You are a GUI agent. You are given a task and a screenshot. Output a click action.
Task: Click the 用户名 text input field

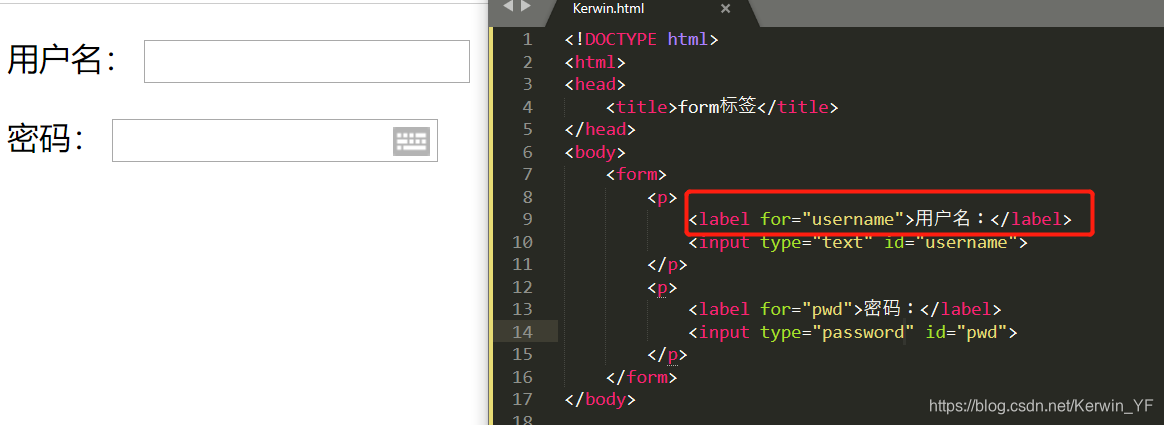pos(307,62)
